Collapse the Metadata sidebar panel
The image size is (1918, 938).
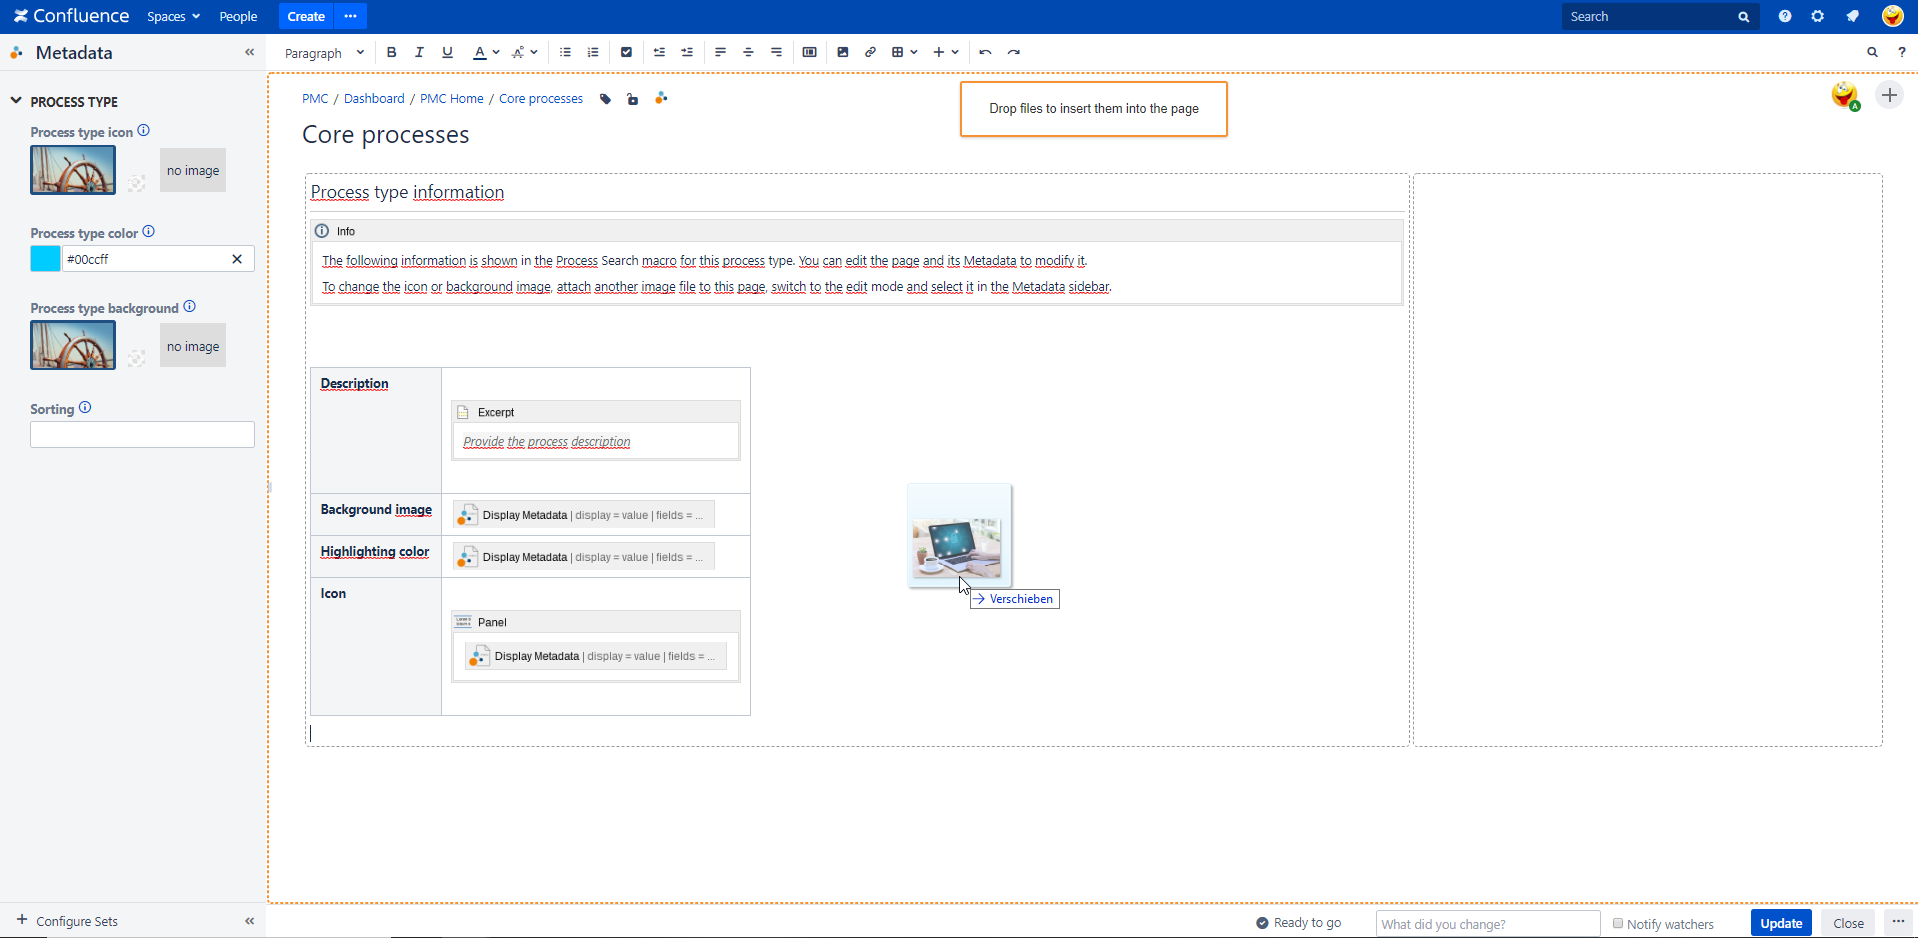click(x=250, y=52)
